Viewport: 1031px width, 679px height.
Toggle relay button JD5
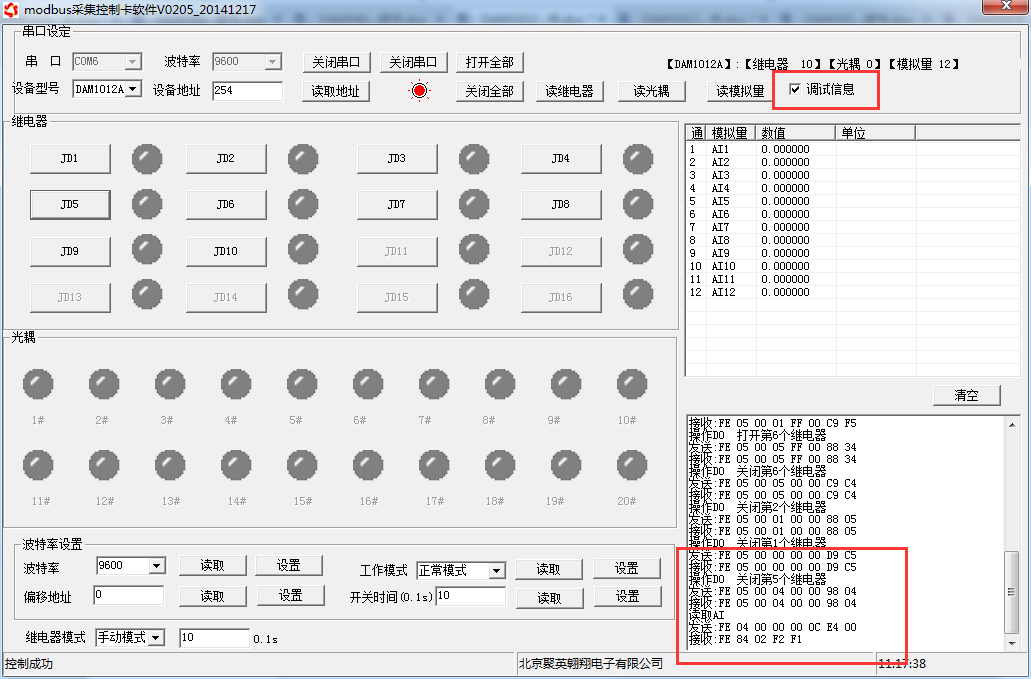[x=69, y=205]
